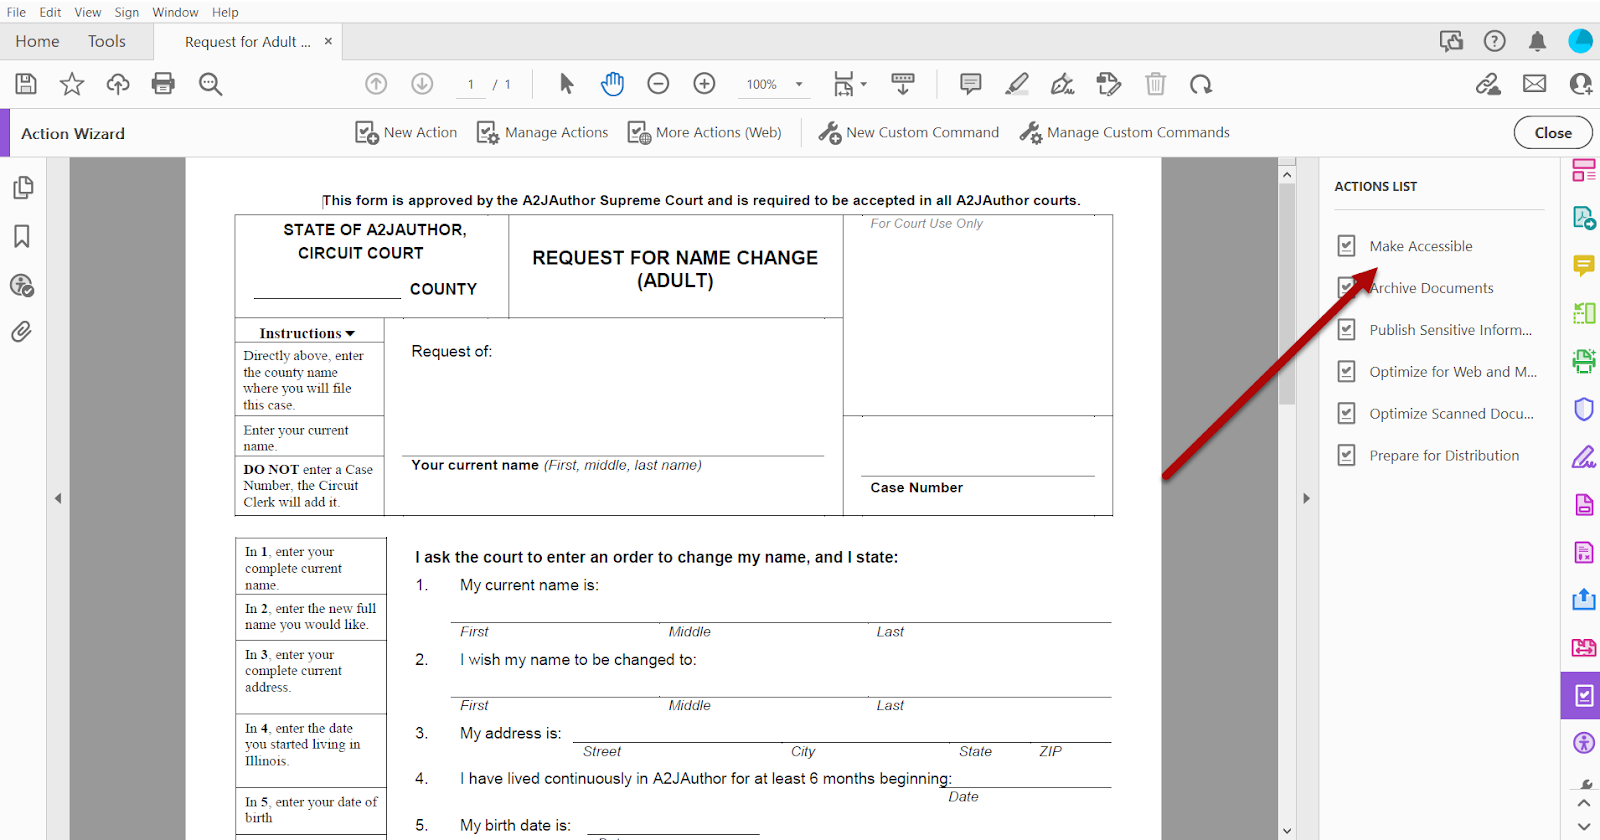Open the page thumbnails panel

click(22, 188)
